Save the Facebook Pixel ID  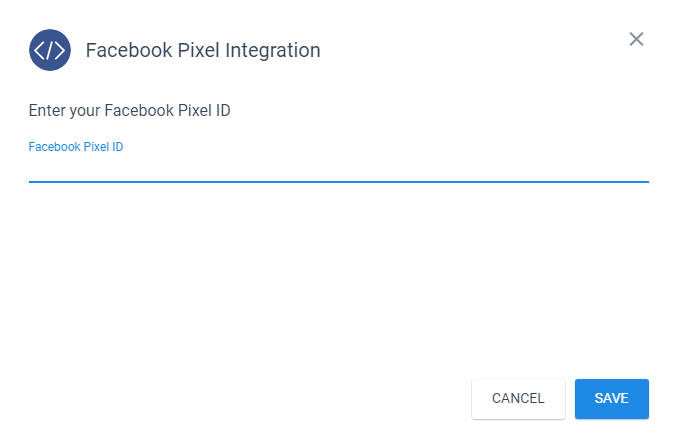pyautogui.click(x=611, y=399)
